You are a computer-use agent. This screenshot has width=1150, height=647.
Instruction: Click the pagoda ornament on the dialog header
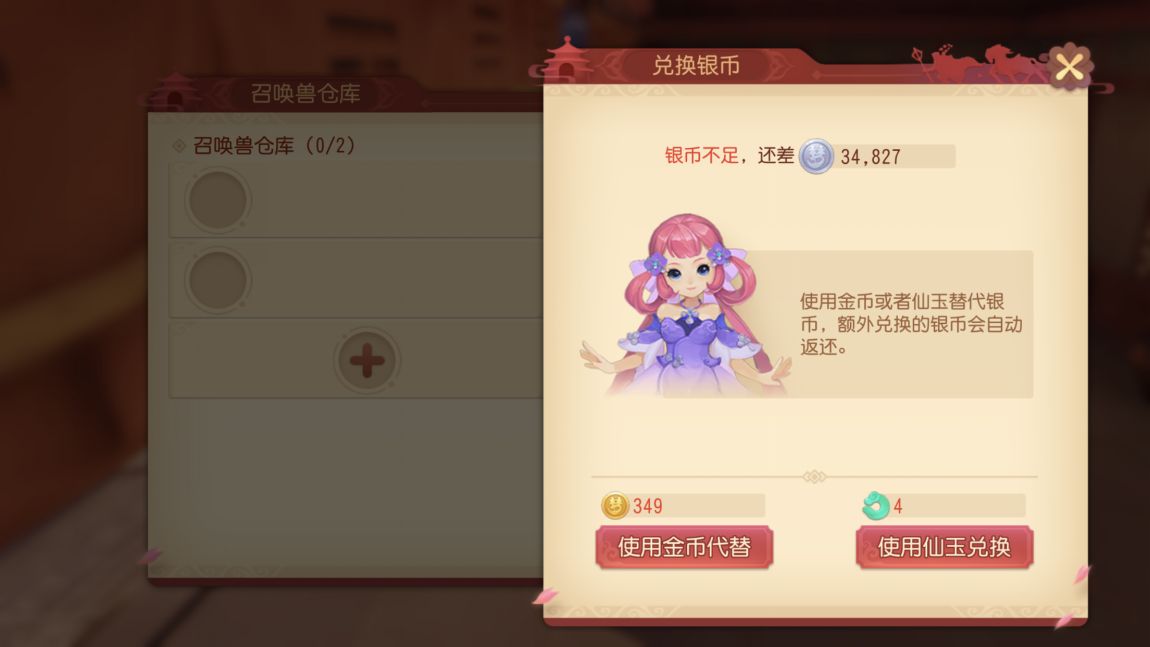coord(566,59)
